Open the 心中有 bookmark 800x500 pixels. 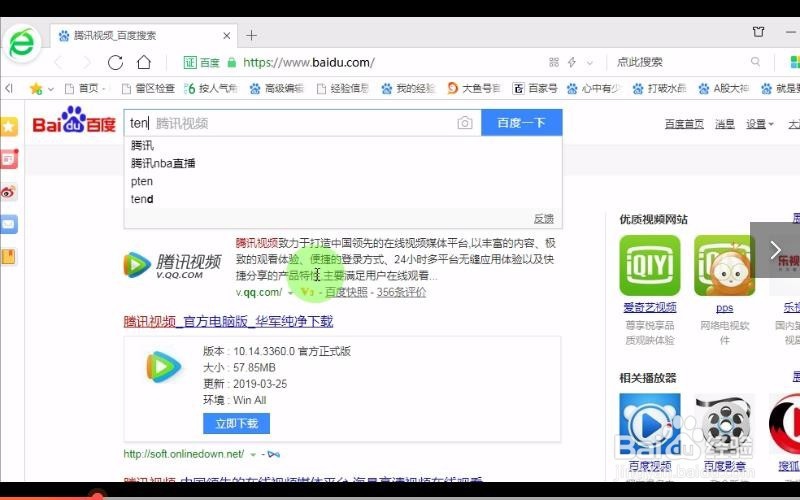[594, 89]
